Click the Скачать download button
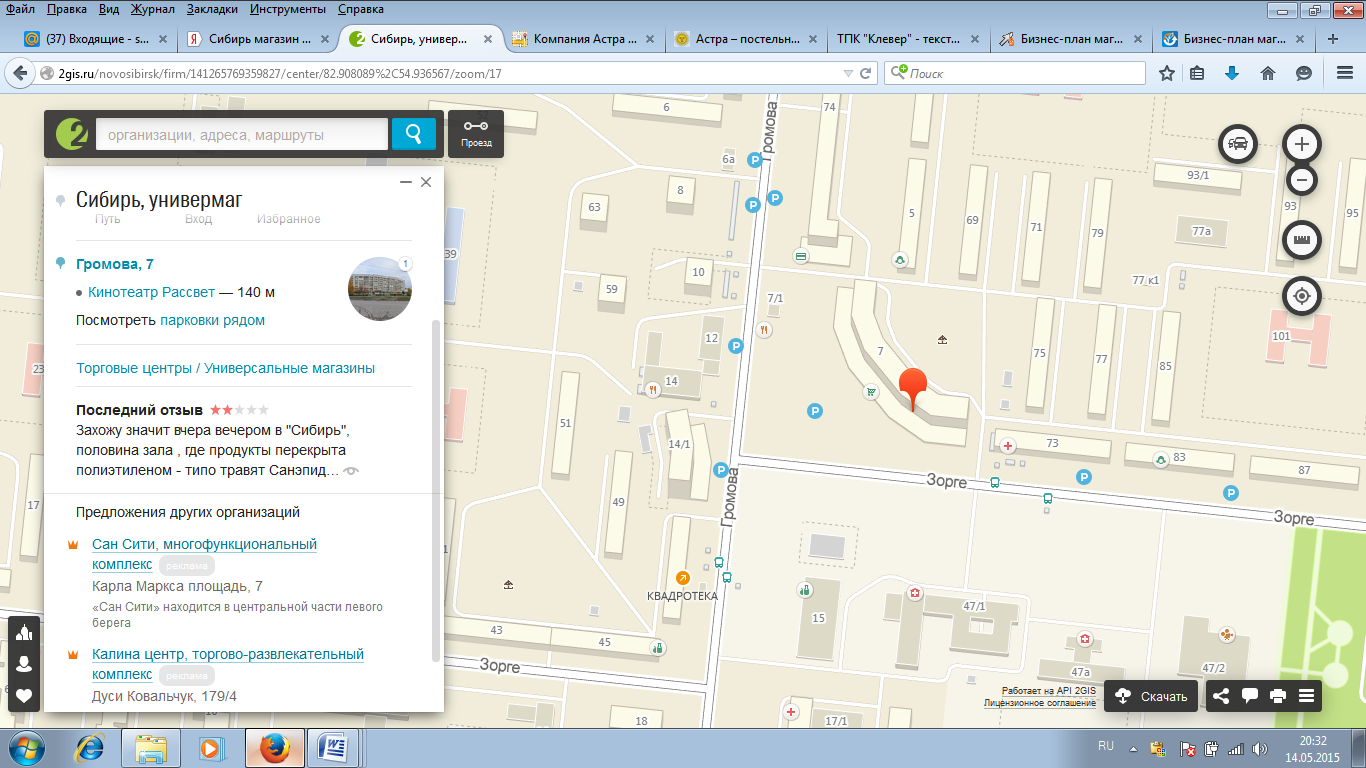1366x768 pixels. [x=1153, y=696]
